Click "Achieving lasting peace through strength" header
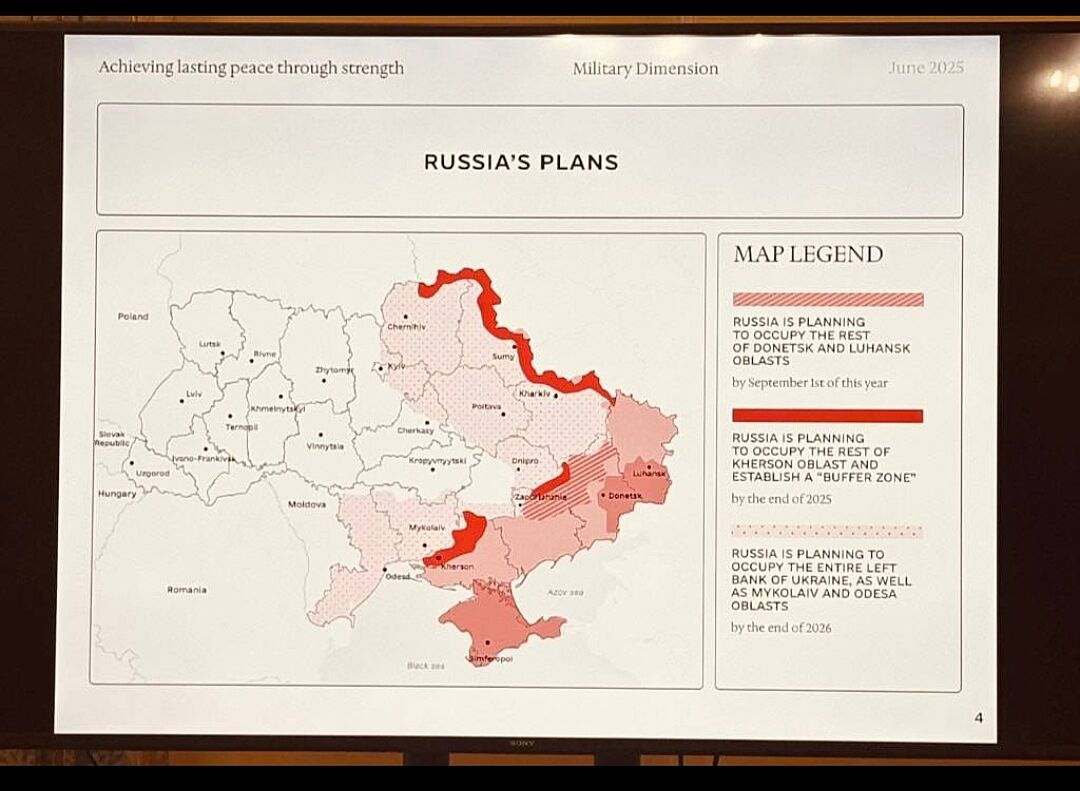 click(251, 68)
